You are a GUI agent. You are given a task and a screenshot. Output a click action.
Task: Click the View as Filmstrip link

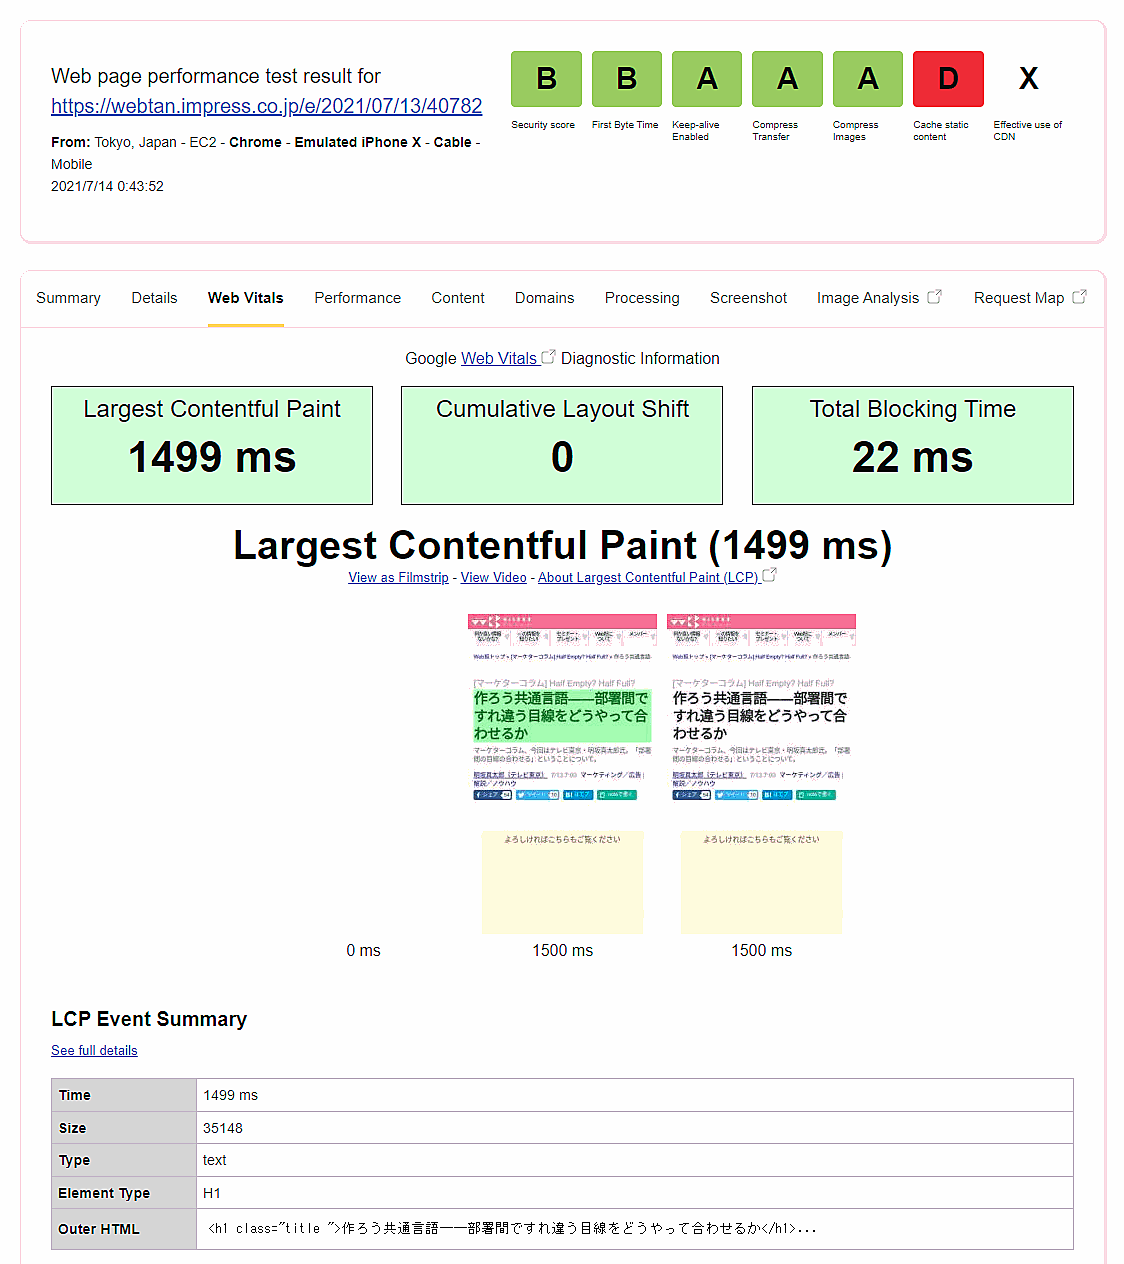[x=398, y=578]
